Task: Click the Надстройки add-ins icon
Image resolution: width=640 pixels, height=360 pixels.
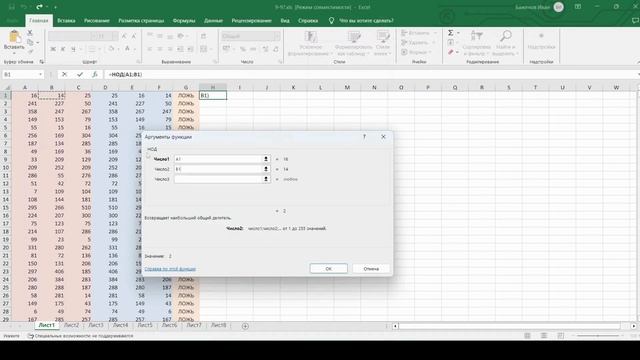Action: (x=541, y=36)
